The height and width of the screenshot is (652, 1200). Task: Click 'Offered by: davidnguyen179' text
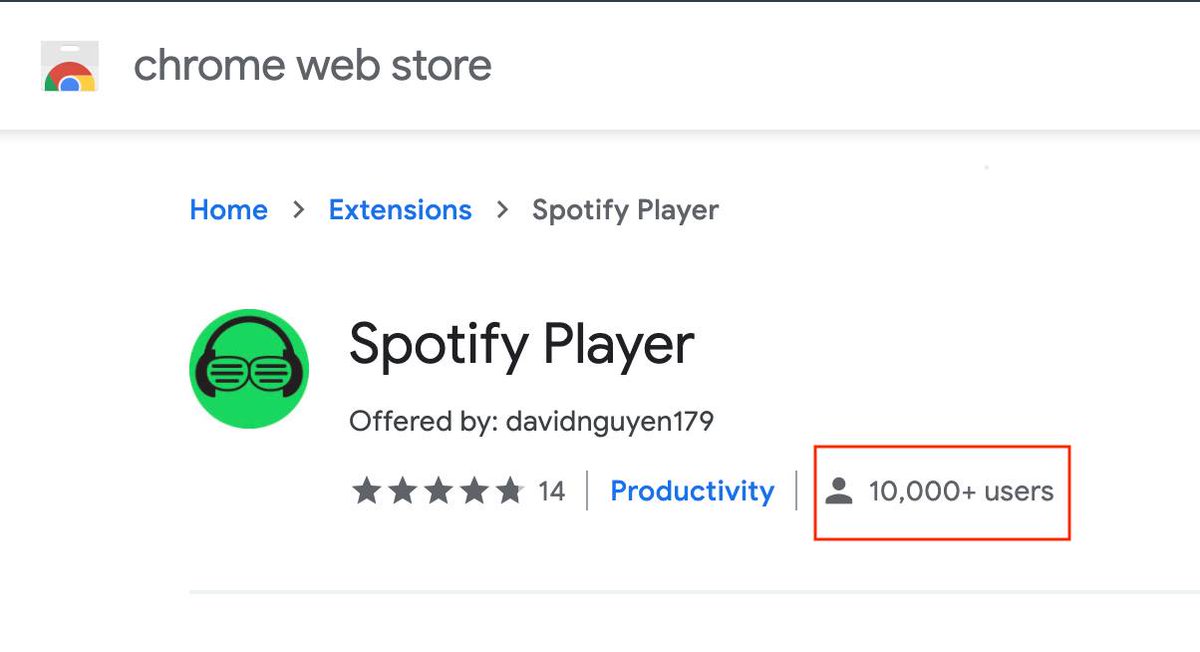(x=531, y=421)
